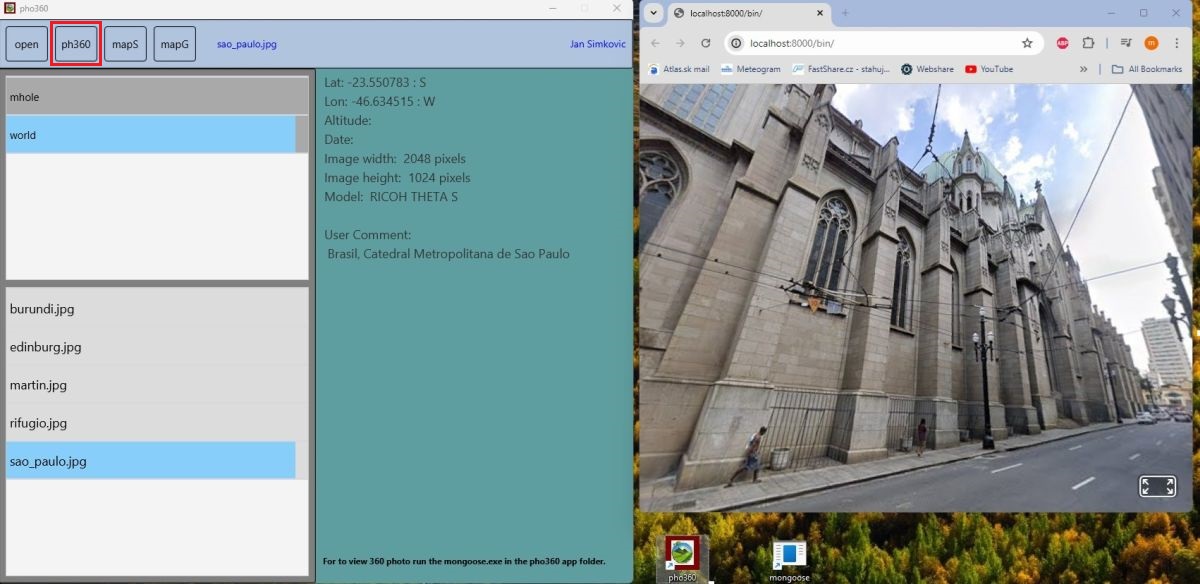
Task: Open the YouTube bookmark
Action: tap(989, 69)
